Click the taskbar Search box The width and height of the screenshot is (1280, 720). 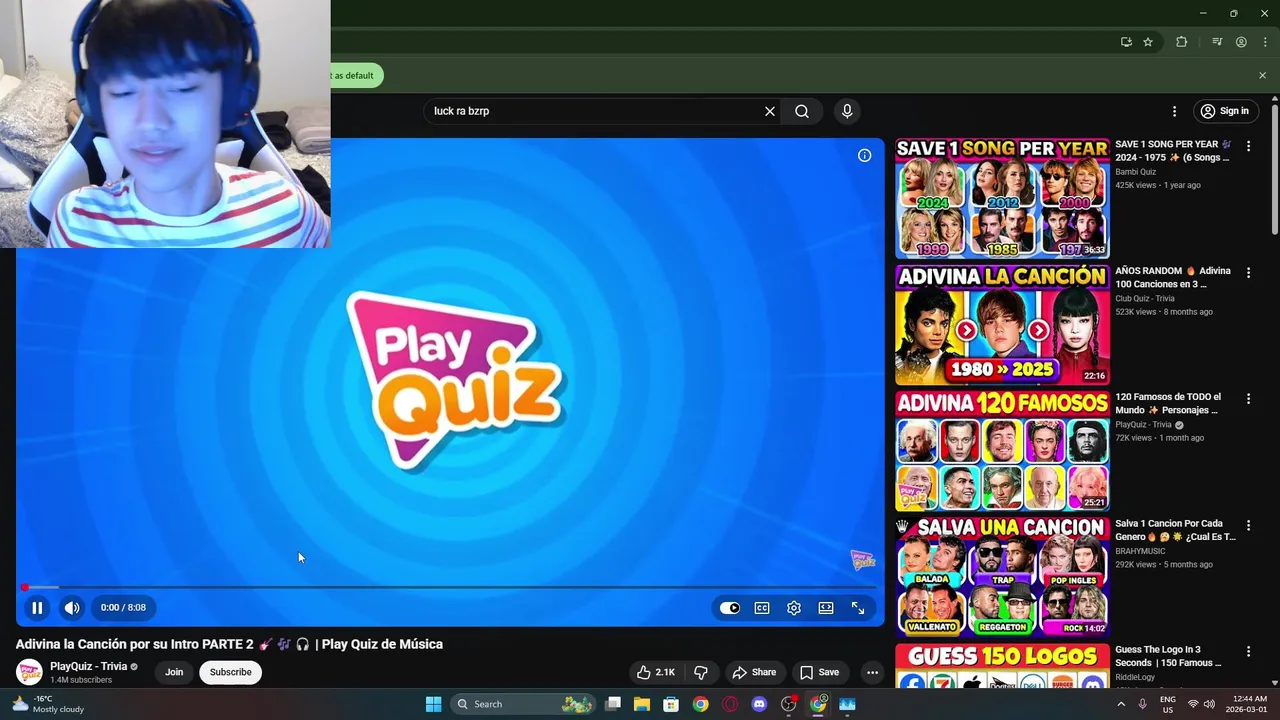(x=523, y=704)
